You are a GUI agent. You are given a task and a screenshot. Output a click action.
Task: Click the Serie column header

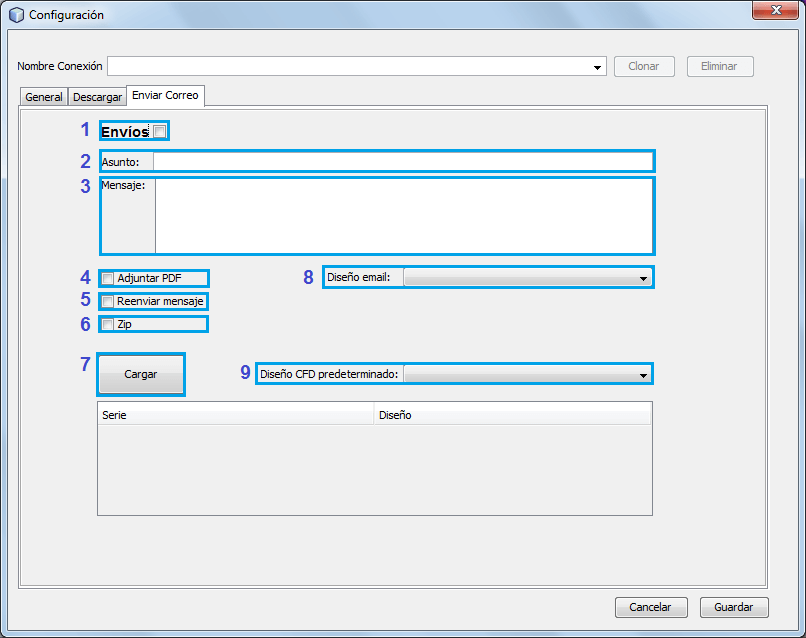point(235,415)
